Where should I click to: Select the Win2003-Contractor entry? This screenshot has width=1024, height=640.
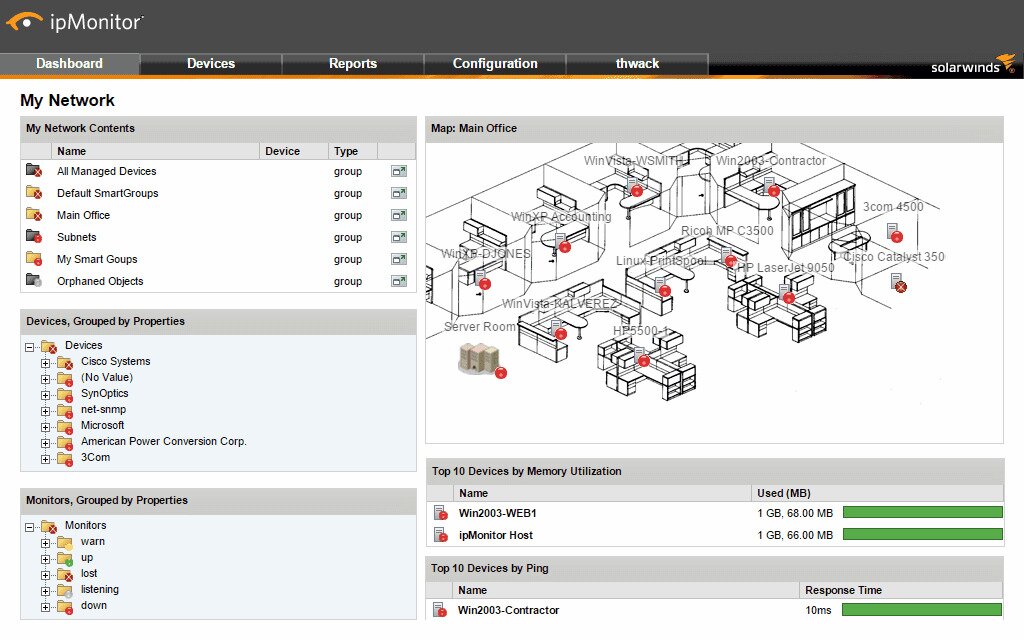pos(510,609)
